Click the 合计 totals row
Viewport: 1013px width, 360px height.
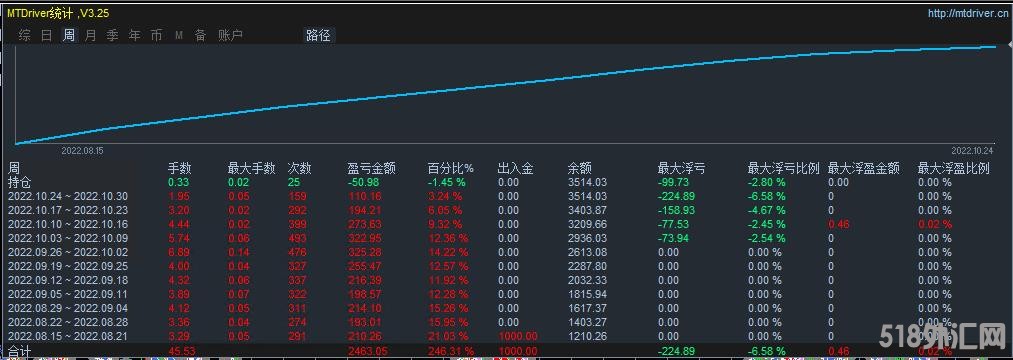[x=506, y=351]
